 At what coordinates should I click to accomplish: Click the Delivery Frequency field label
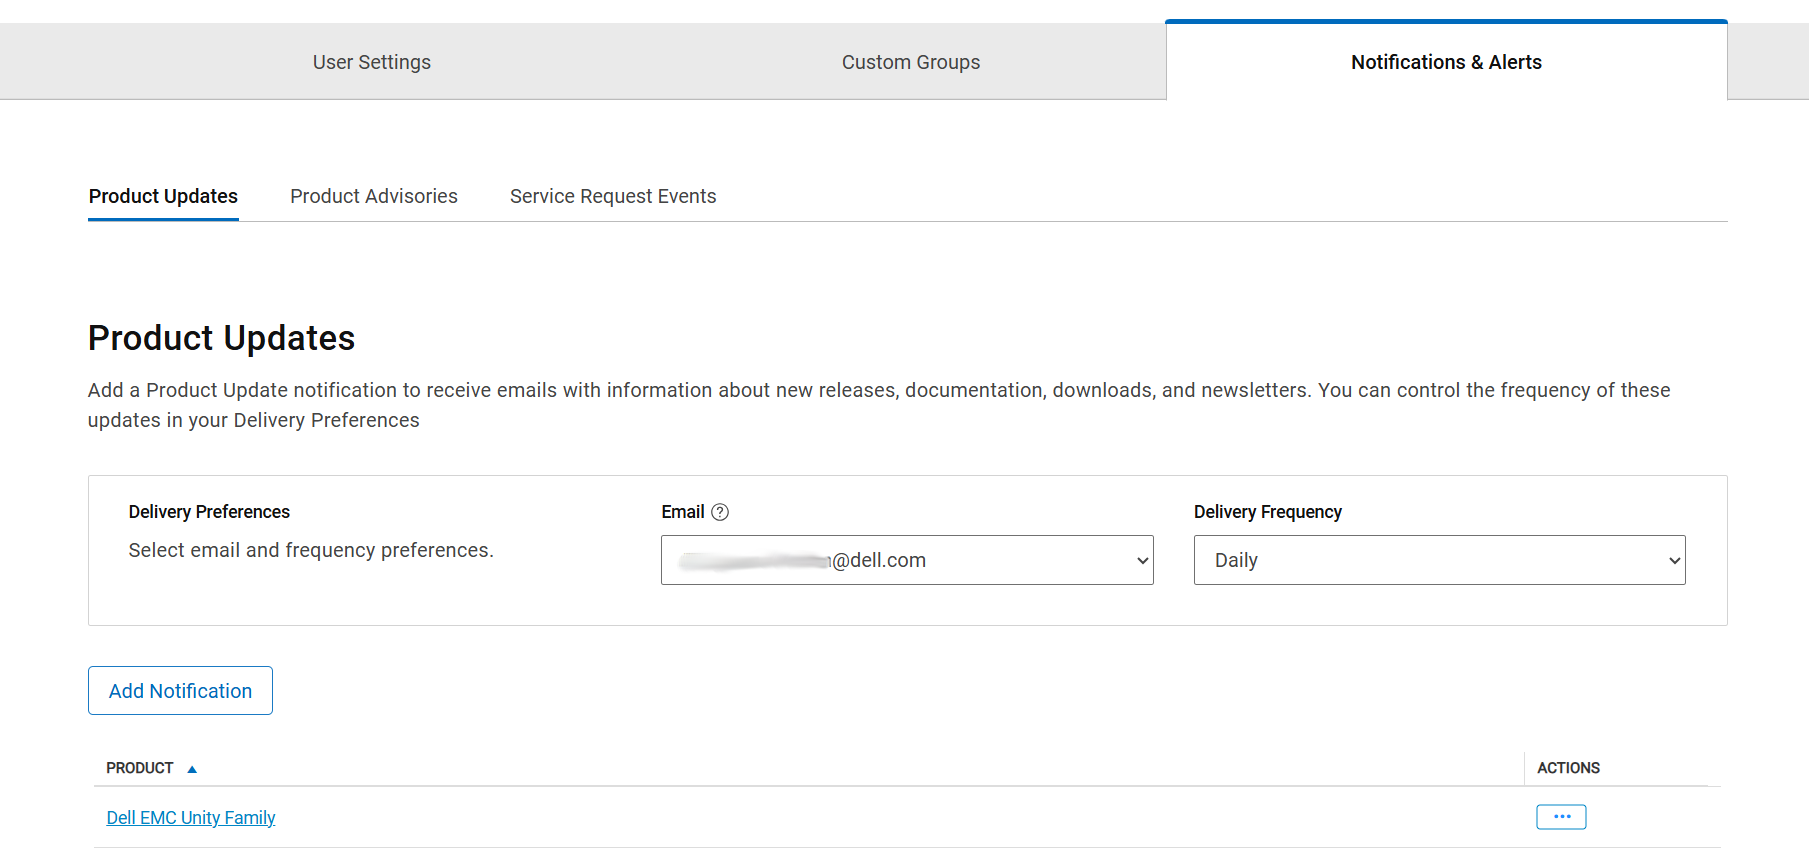click(x=1267, y=512)
